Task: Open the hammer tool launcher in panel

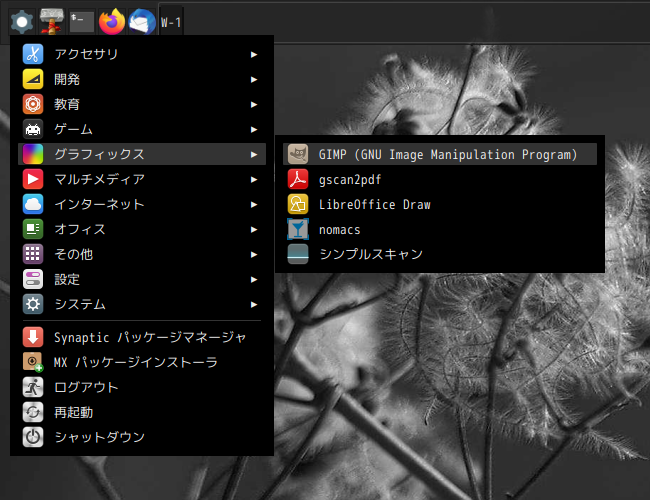Action: 52,21
